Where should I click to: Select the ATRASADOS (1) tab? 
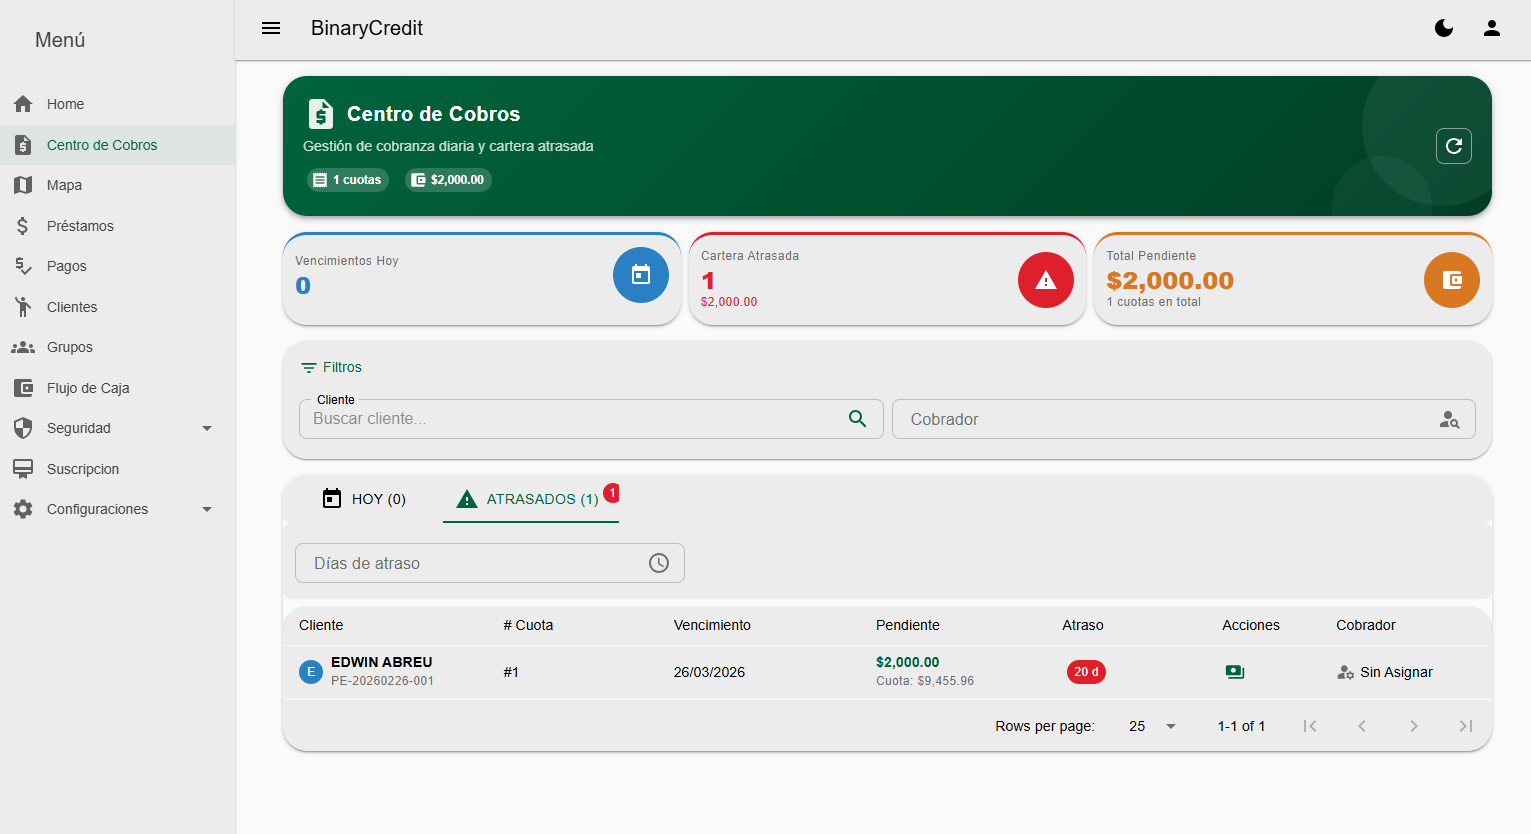[x=531, y=499]
